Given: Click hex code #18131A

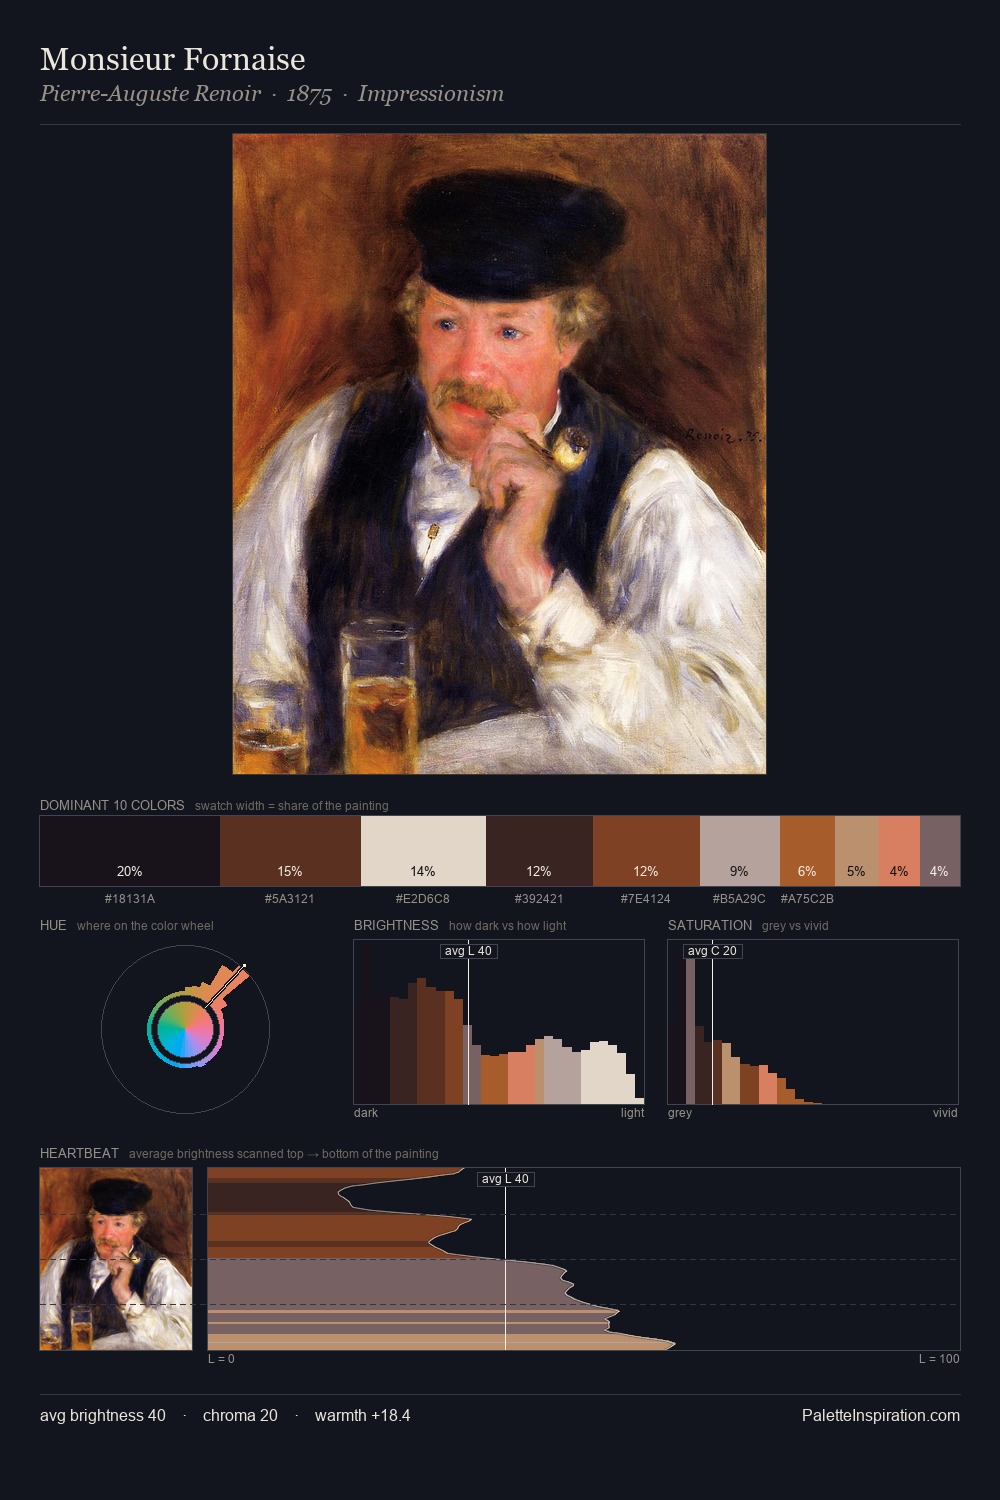Looking at the screenshot, I should tap(130, 899).
